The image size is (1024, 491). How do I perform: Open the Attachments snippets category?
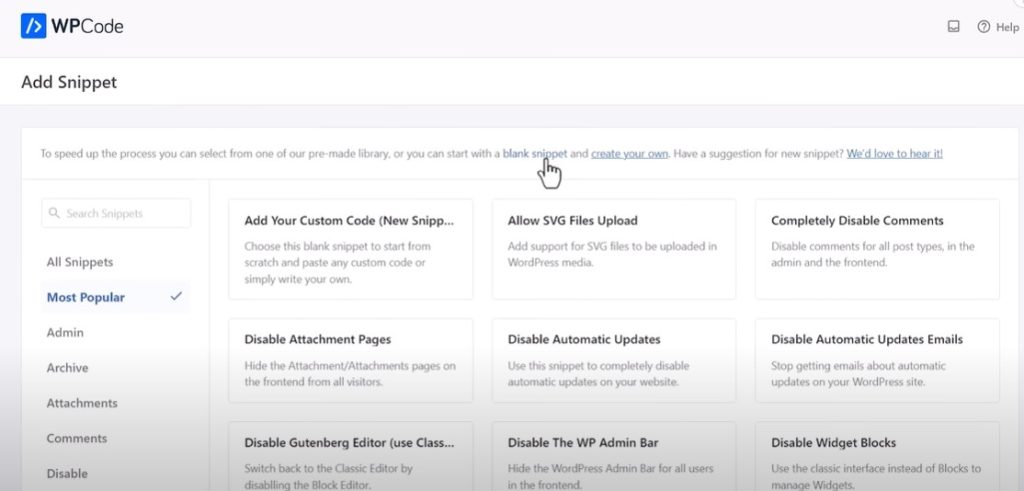82,403
